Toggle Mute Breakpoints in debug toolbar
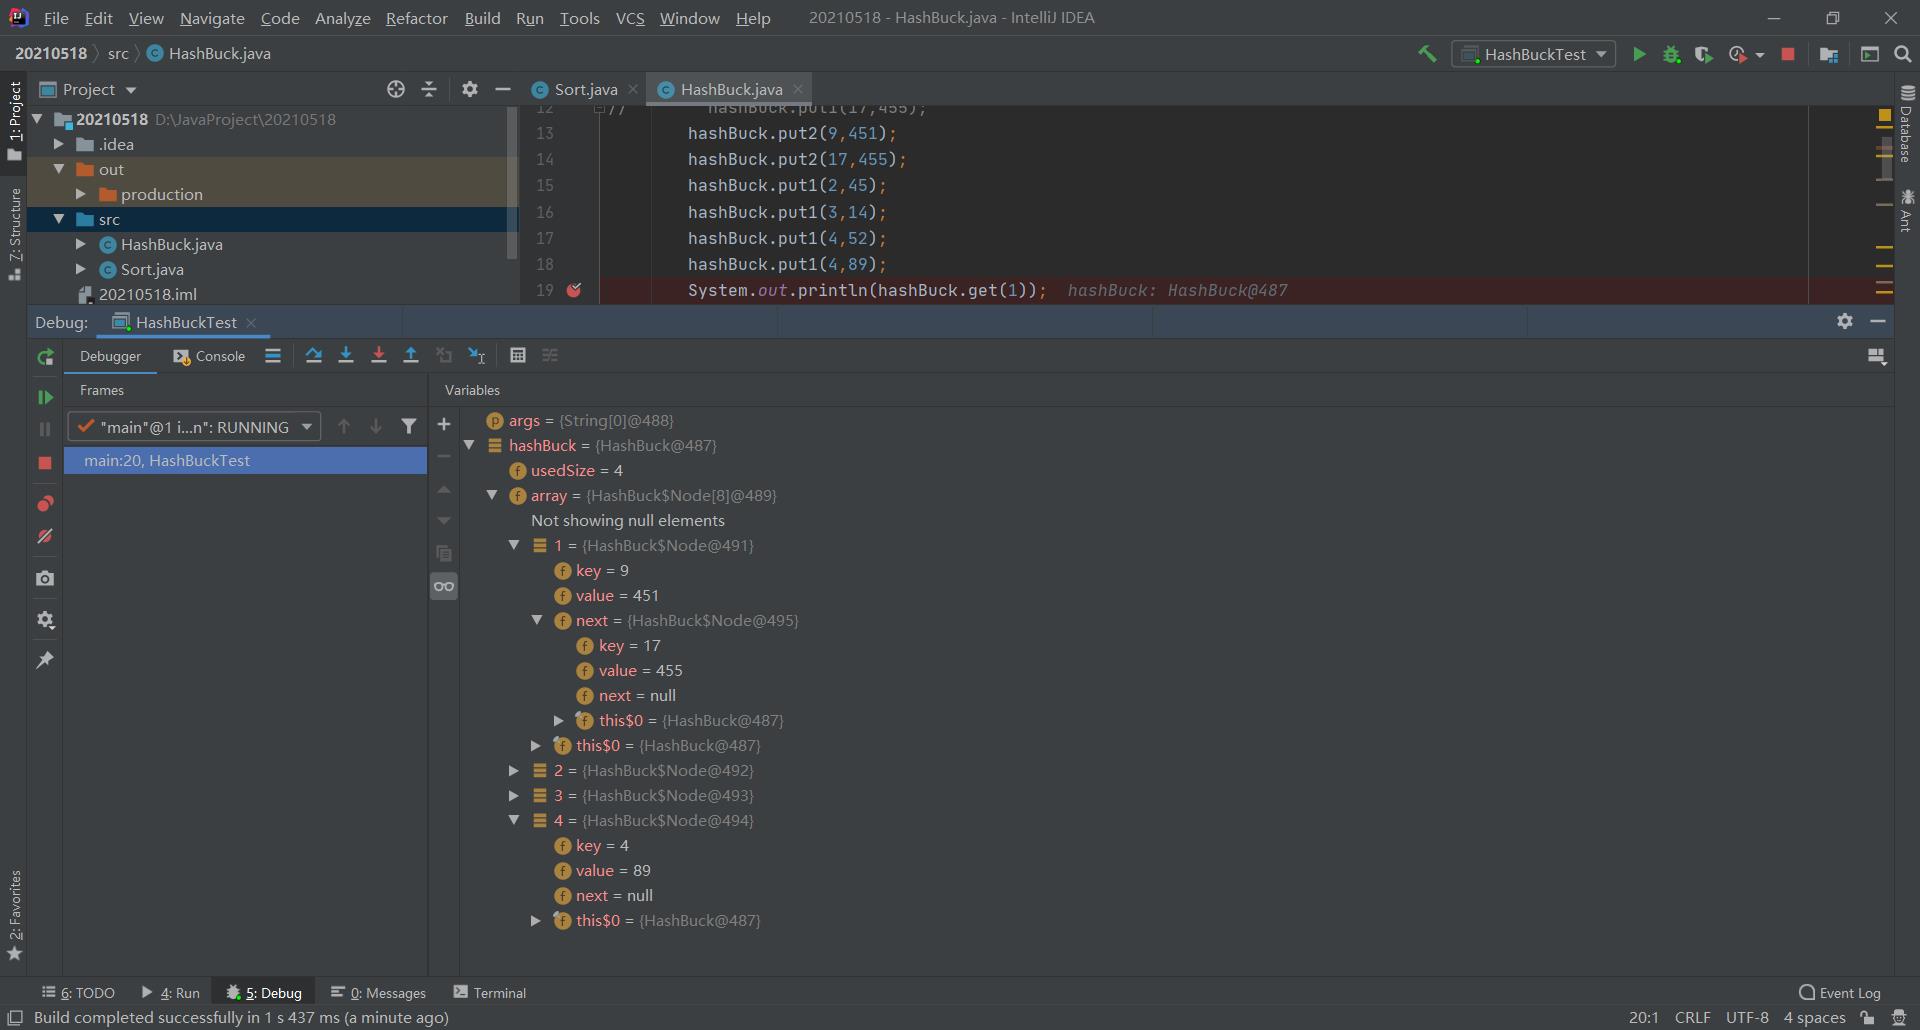Viewport: 1920px width, 1030px height. point(45,537)
